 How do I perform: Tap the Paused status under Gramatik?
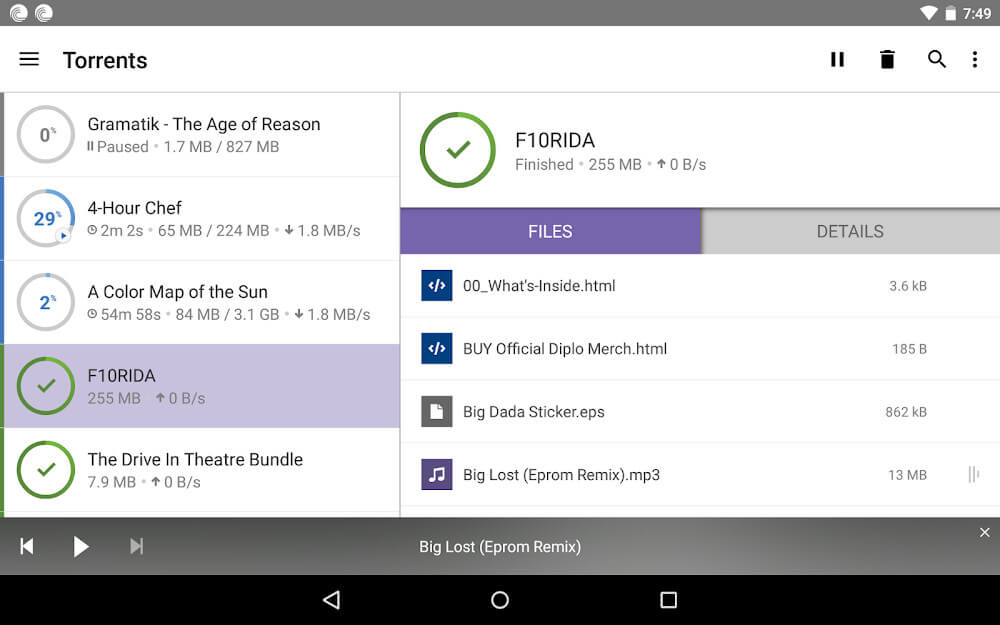(x=118, y=147)
